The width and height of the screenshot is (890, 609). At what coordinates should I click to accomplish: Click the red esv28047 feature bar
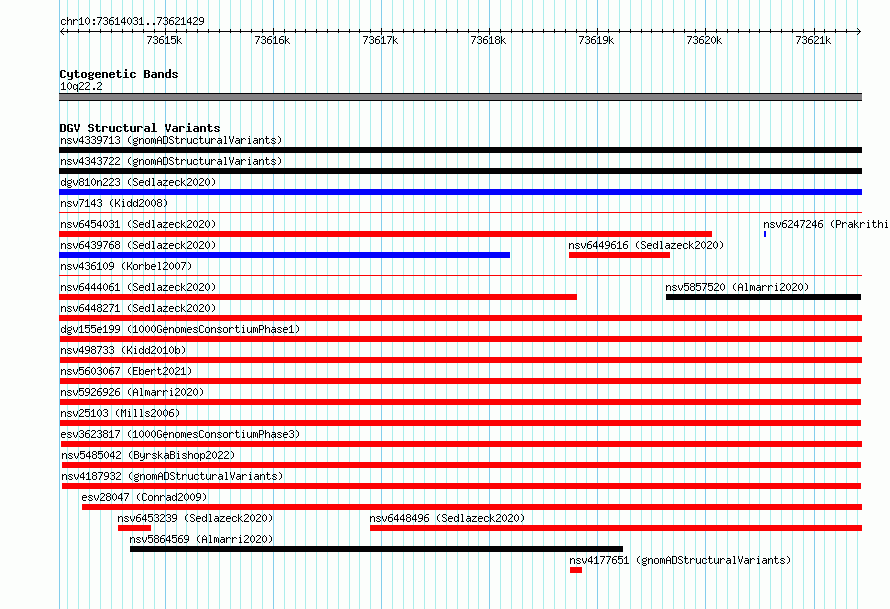pyautogui.click(x=472, y=507)
